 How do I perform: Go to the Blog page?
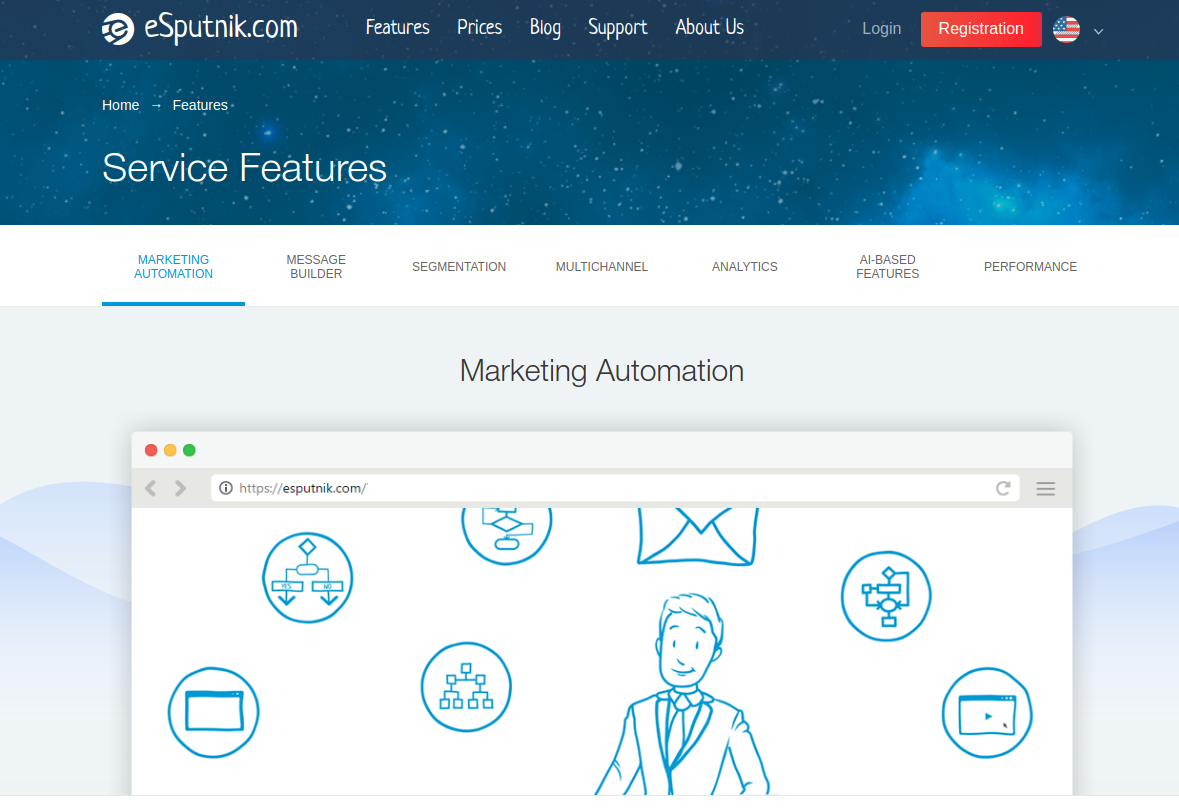545,28
